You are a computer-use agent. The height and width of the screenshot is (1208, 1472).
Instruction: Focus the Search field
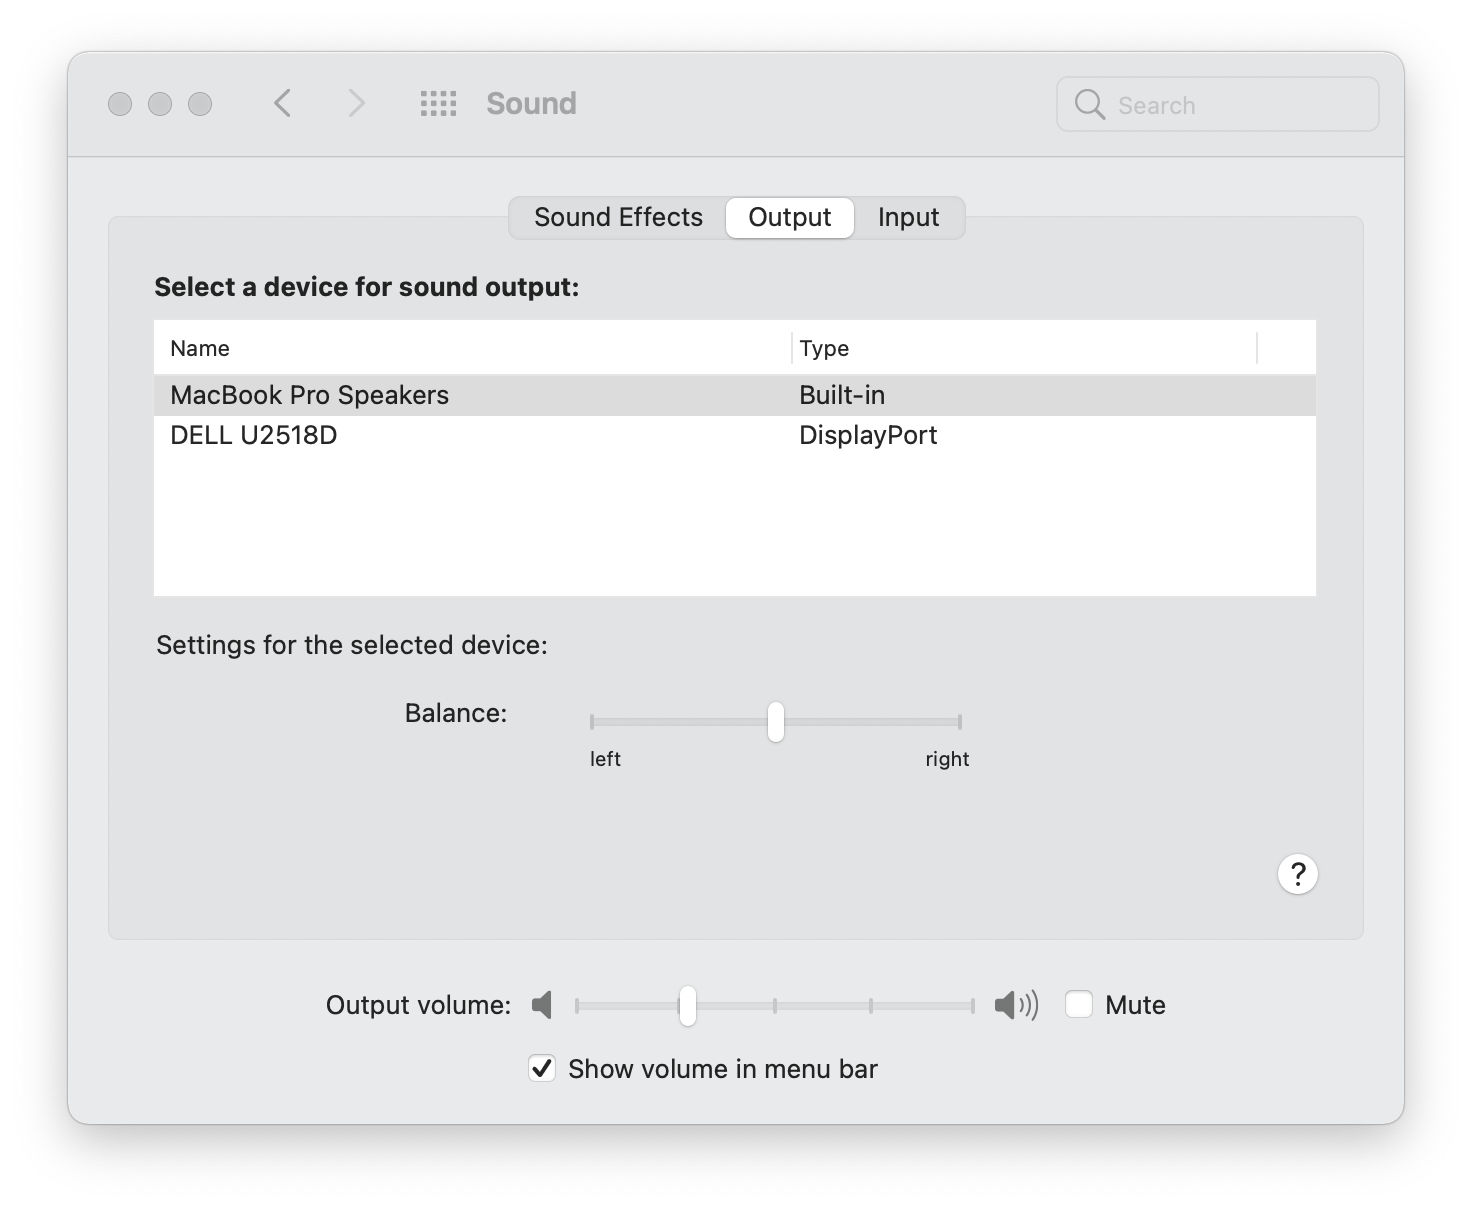coord(1218,104)
